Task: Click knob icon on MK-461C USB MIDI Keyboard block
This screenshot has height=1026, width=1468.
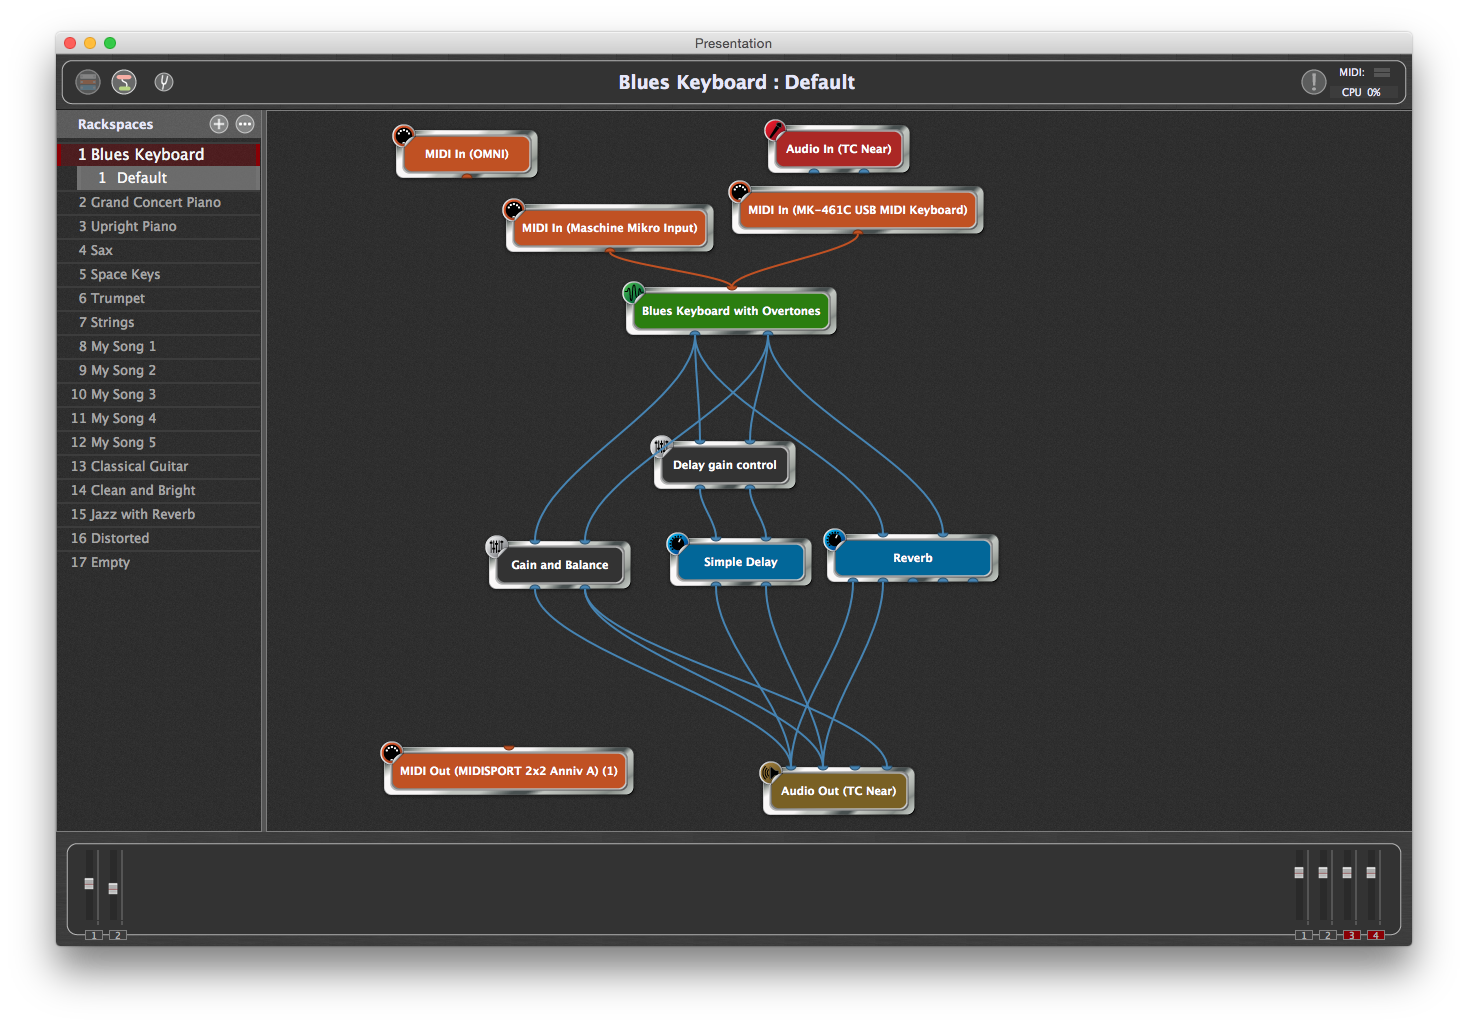Action: 739,191
